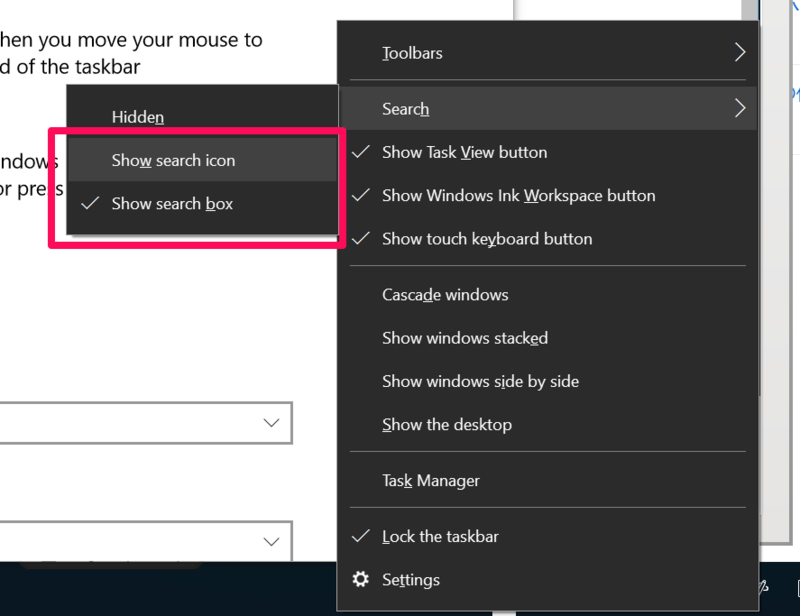Uncheck Show Task View button
The image size is (800, 616).
tap(464, 153)
